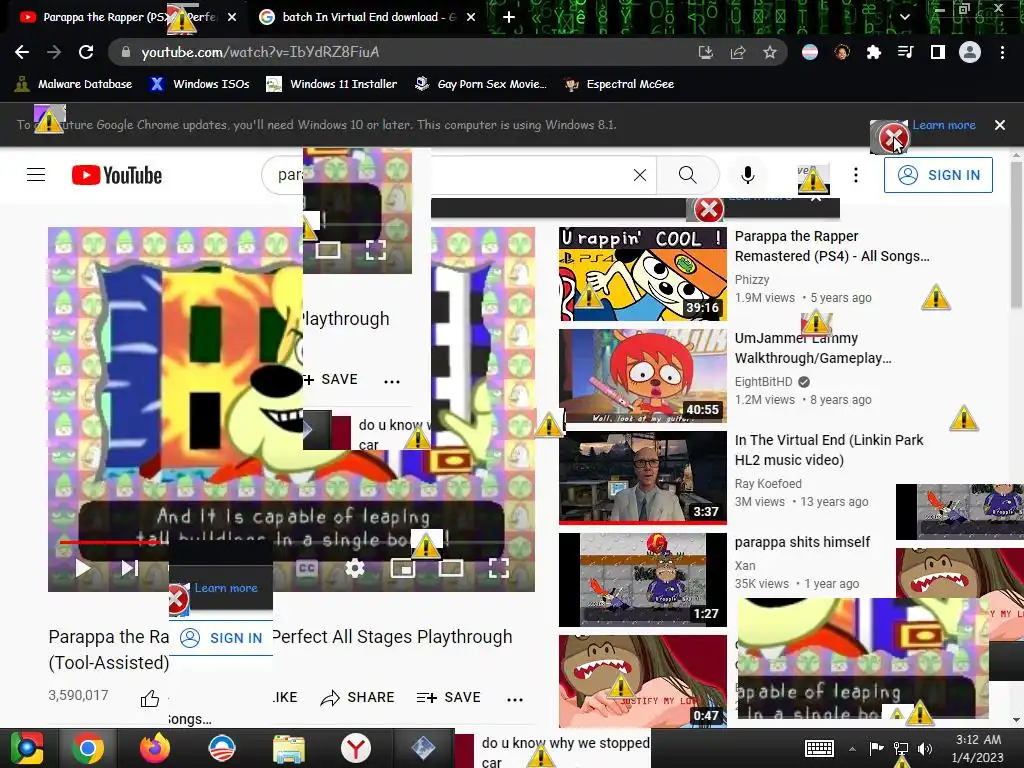Open the Malware Database bookmark
Screen dimensions: 1024x768
73,84
